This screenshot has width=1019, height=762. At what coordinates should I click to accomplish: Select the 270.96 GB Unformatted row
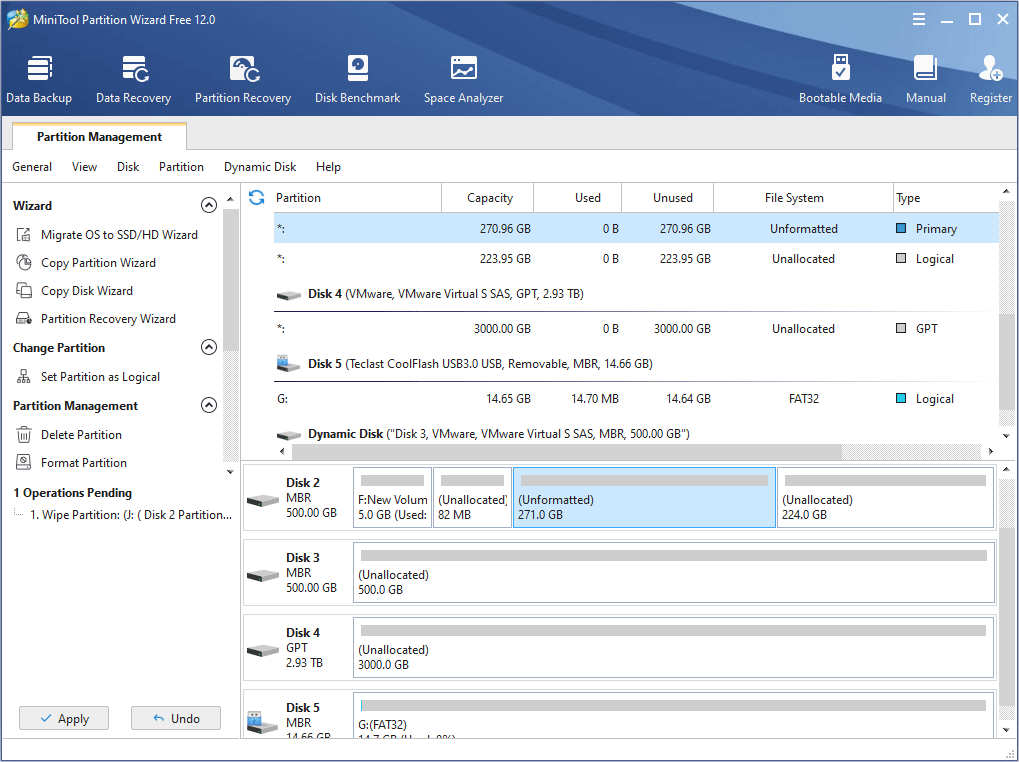pos(636,228)
